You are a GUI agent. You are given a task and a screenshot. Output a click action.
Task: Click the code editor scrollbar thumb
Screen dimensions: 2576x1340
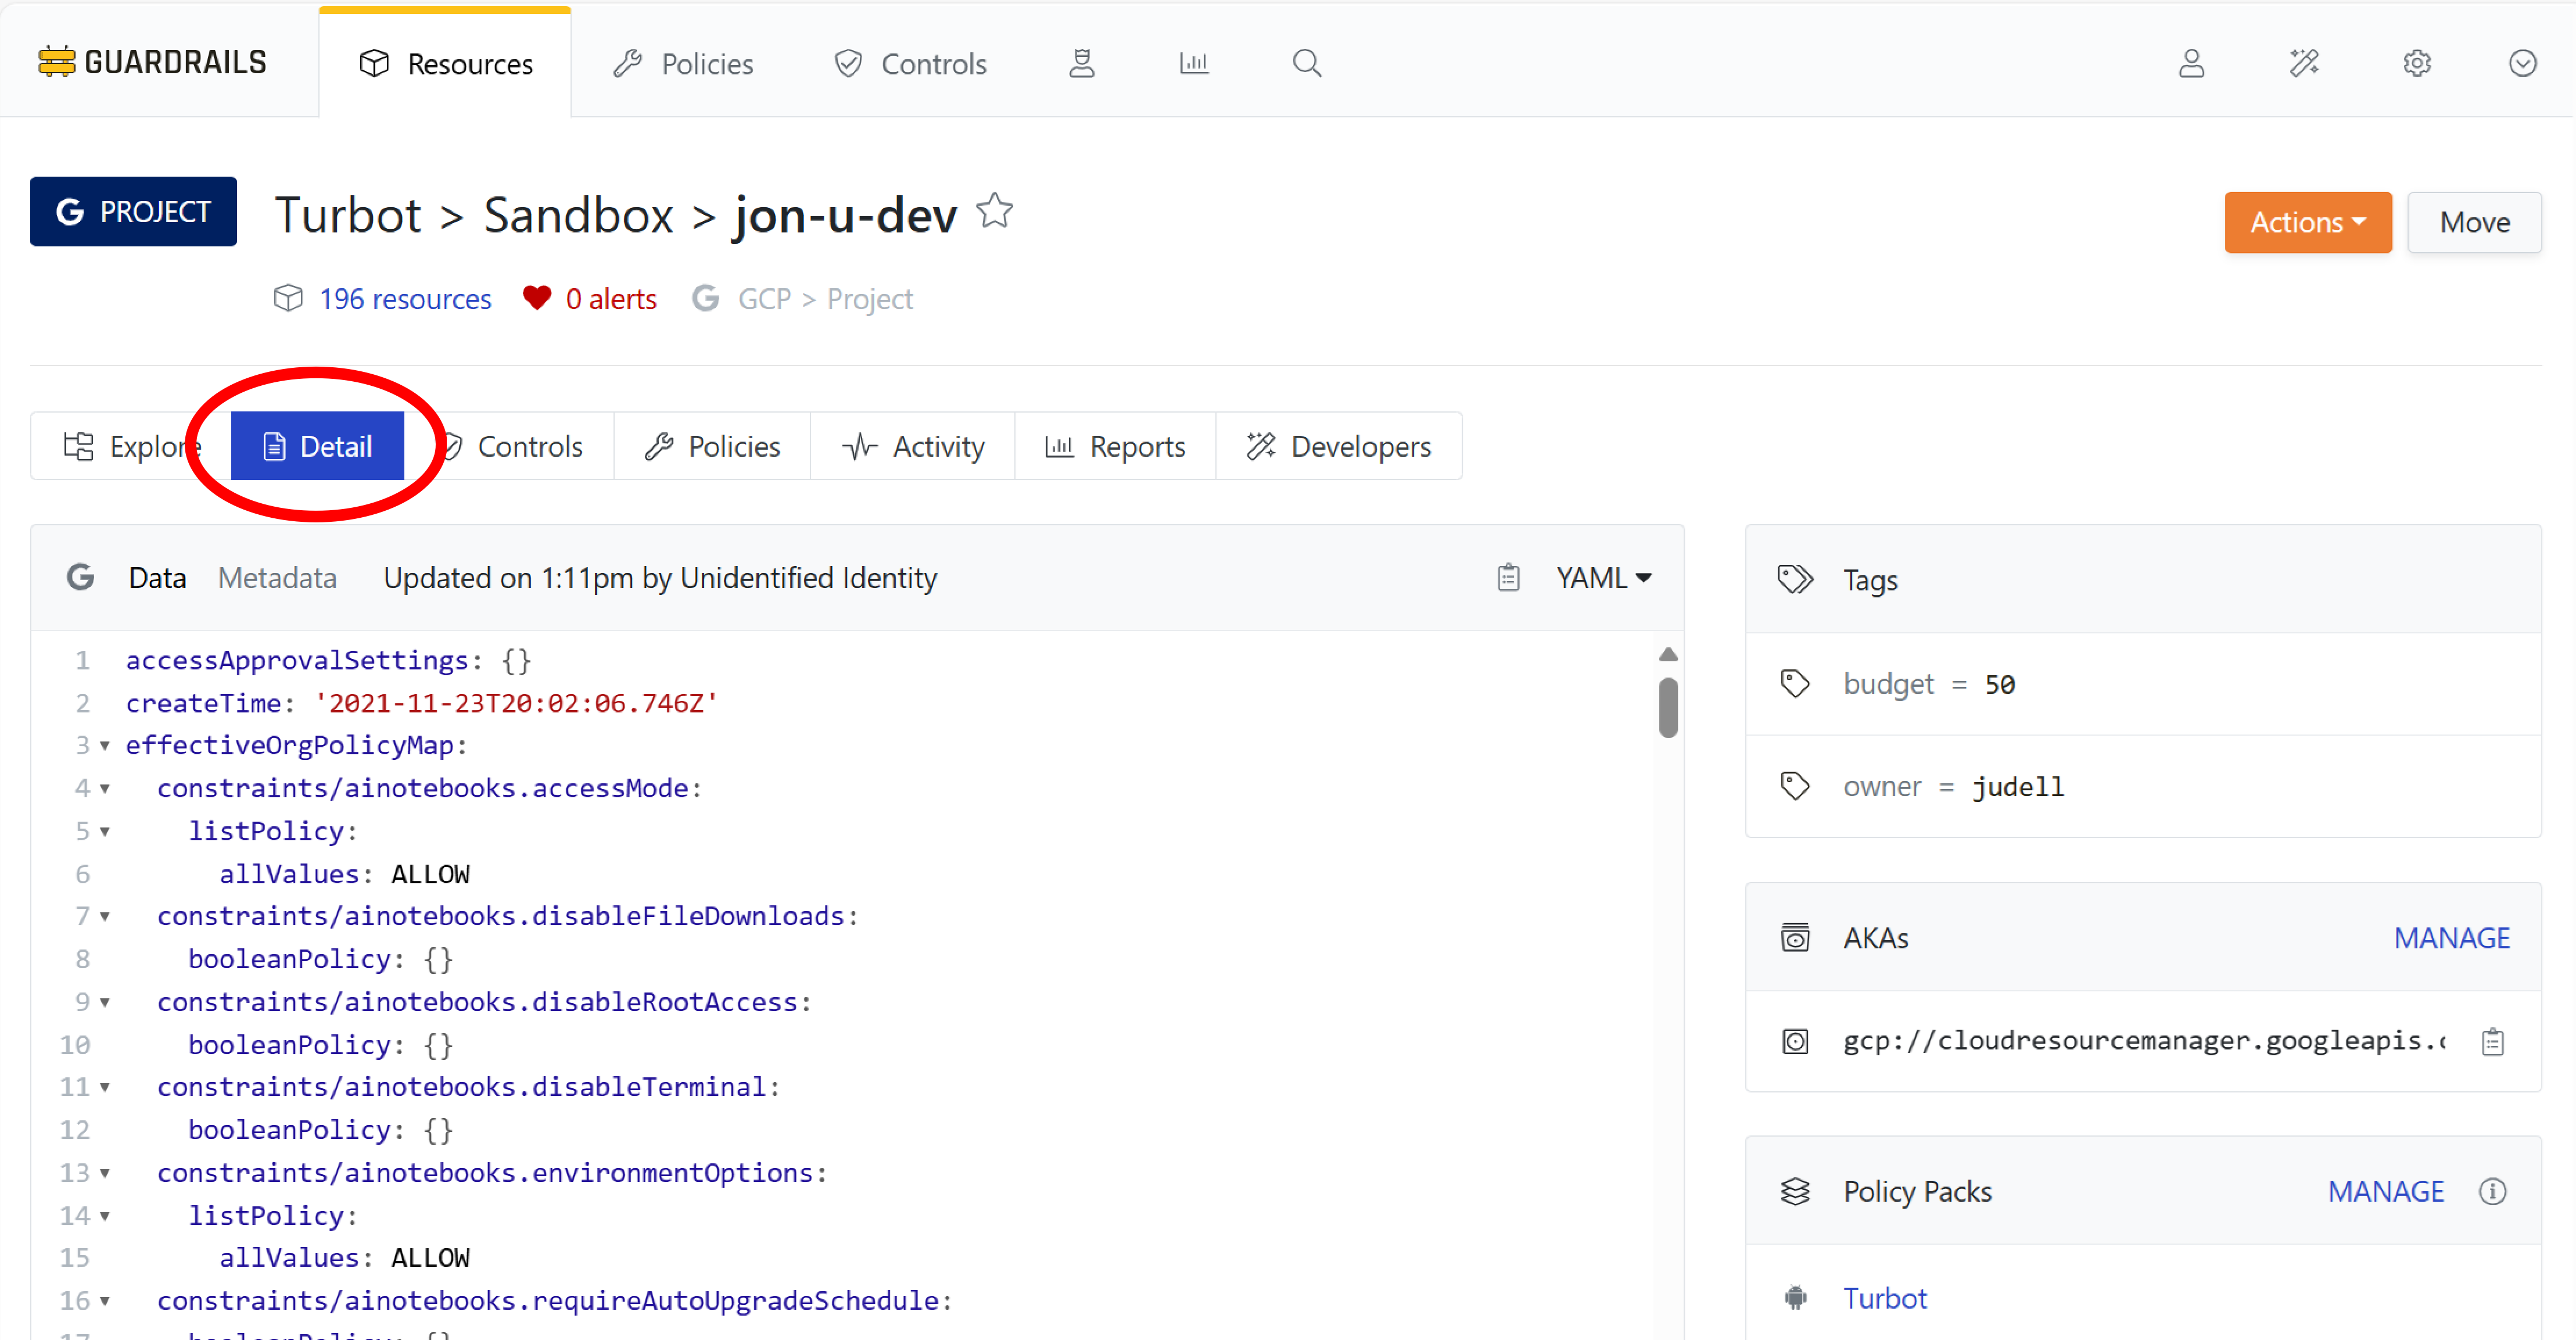pos(1667,708)
